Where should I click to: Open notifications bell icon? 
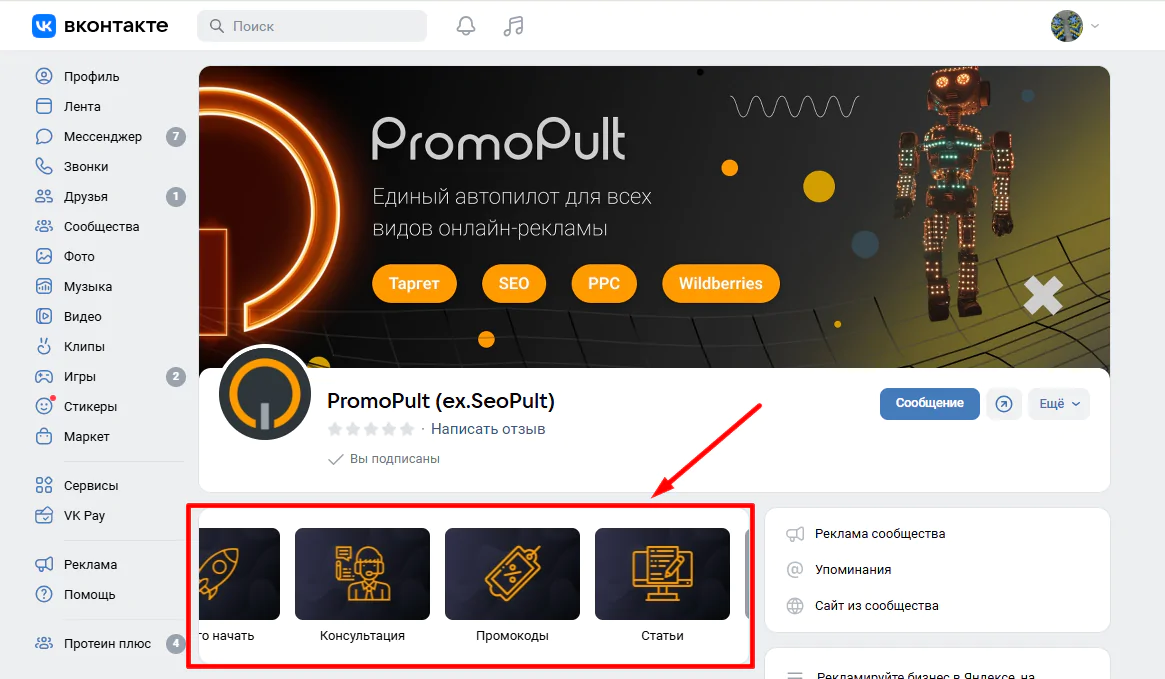click(466, 26)
